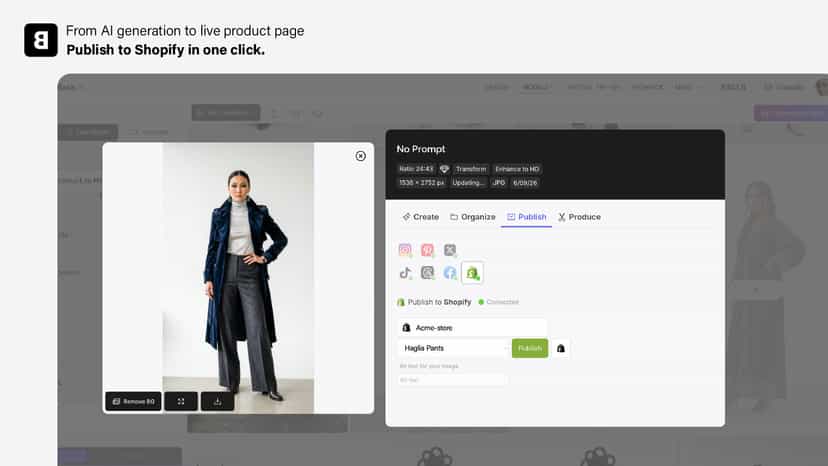Click the Updating... status chip
The width and height of the screenshot is (828, 466).
468,183
